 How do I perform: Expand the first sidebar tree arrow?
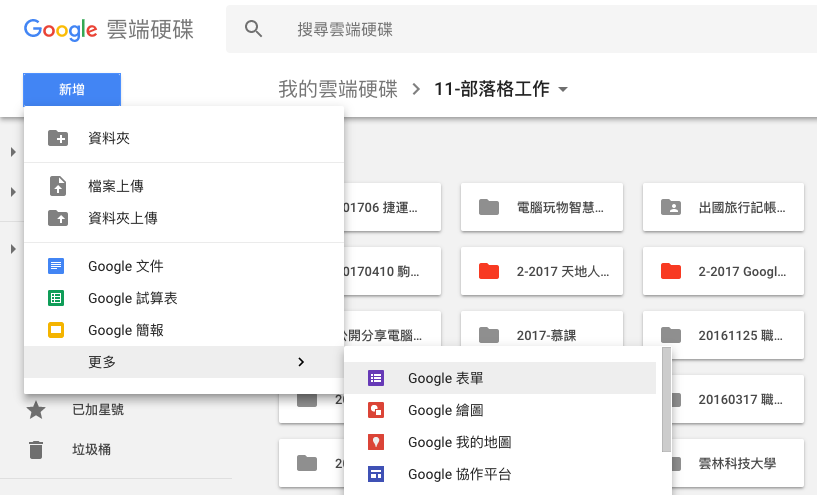(x=13, y=152)
